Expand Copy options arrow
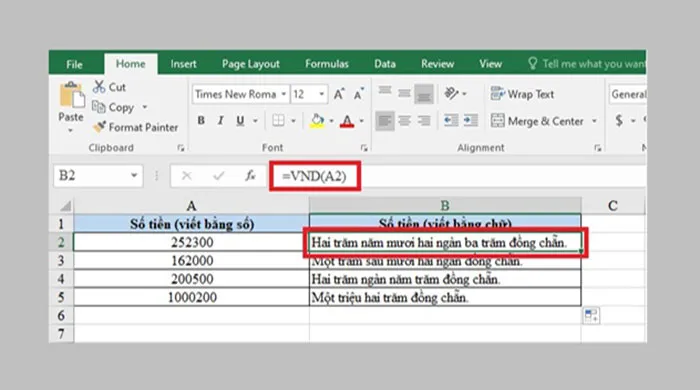The width and height of the screenshot is (700, 390). tap(145, 107)
